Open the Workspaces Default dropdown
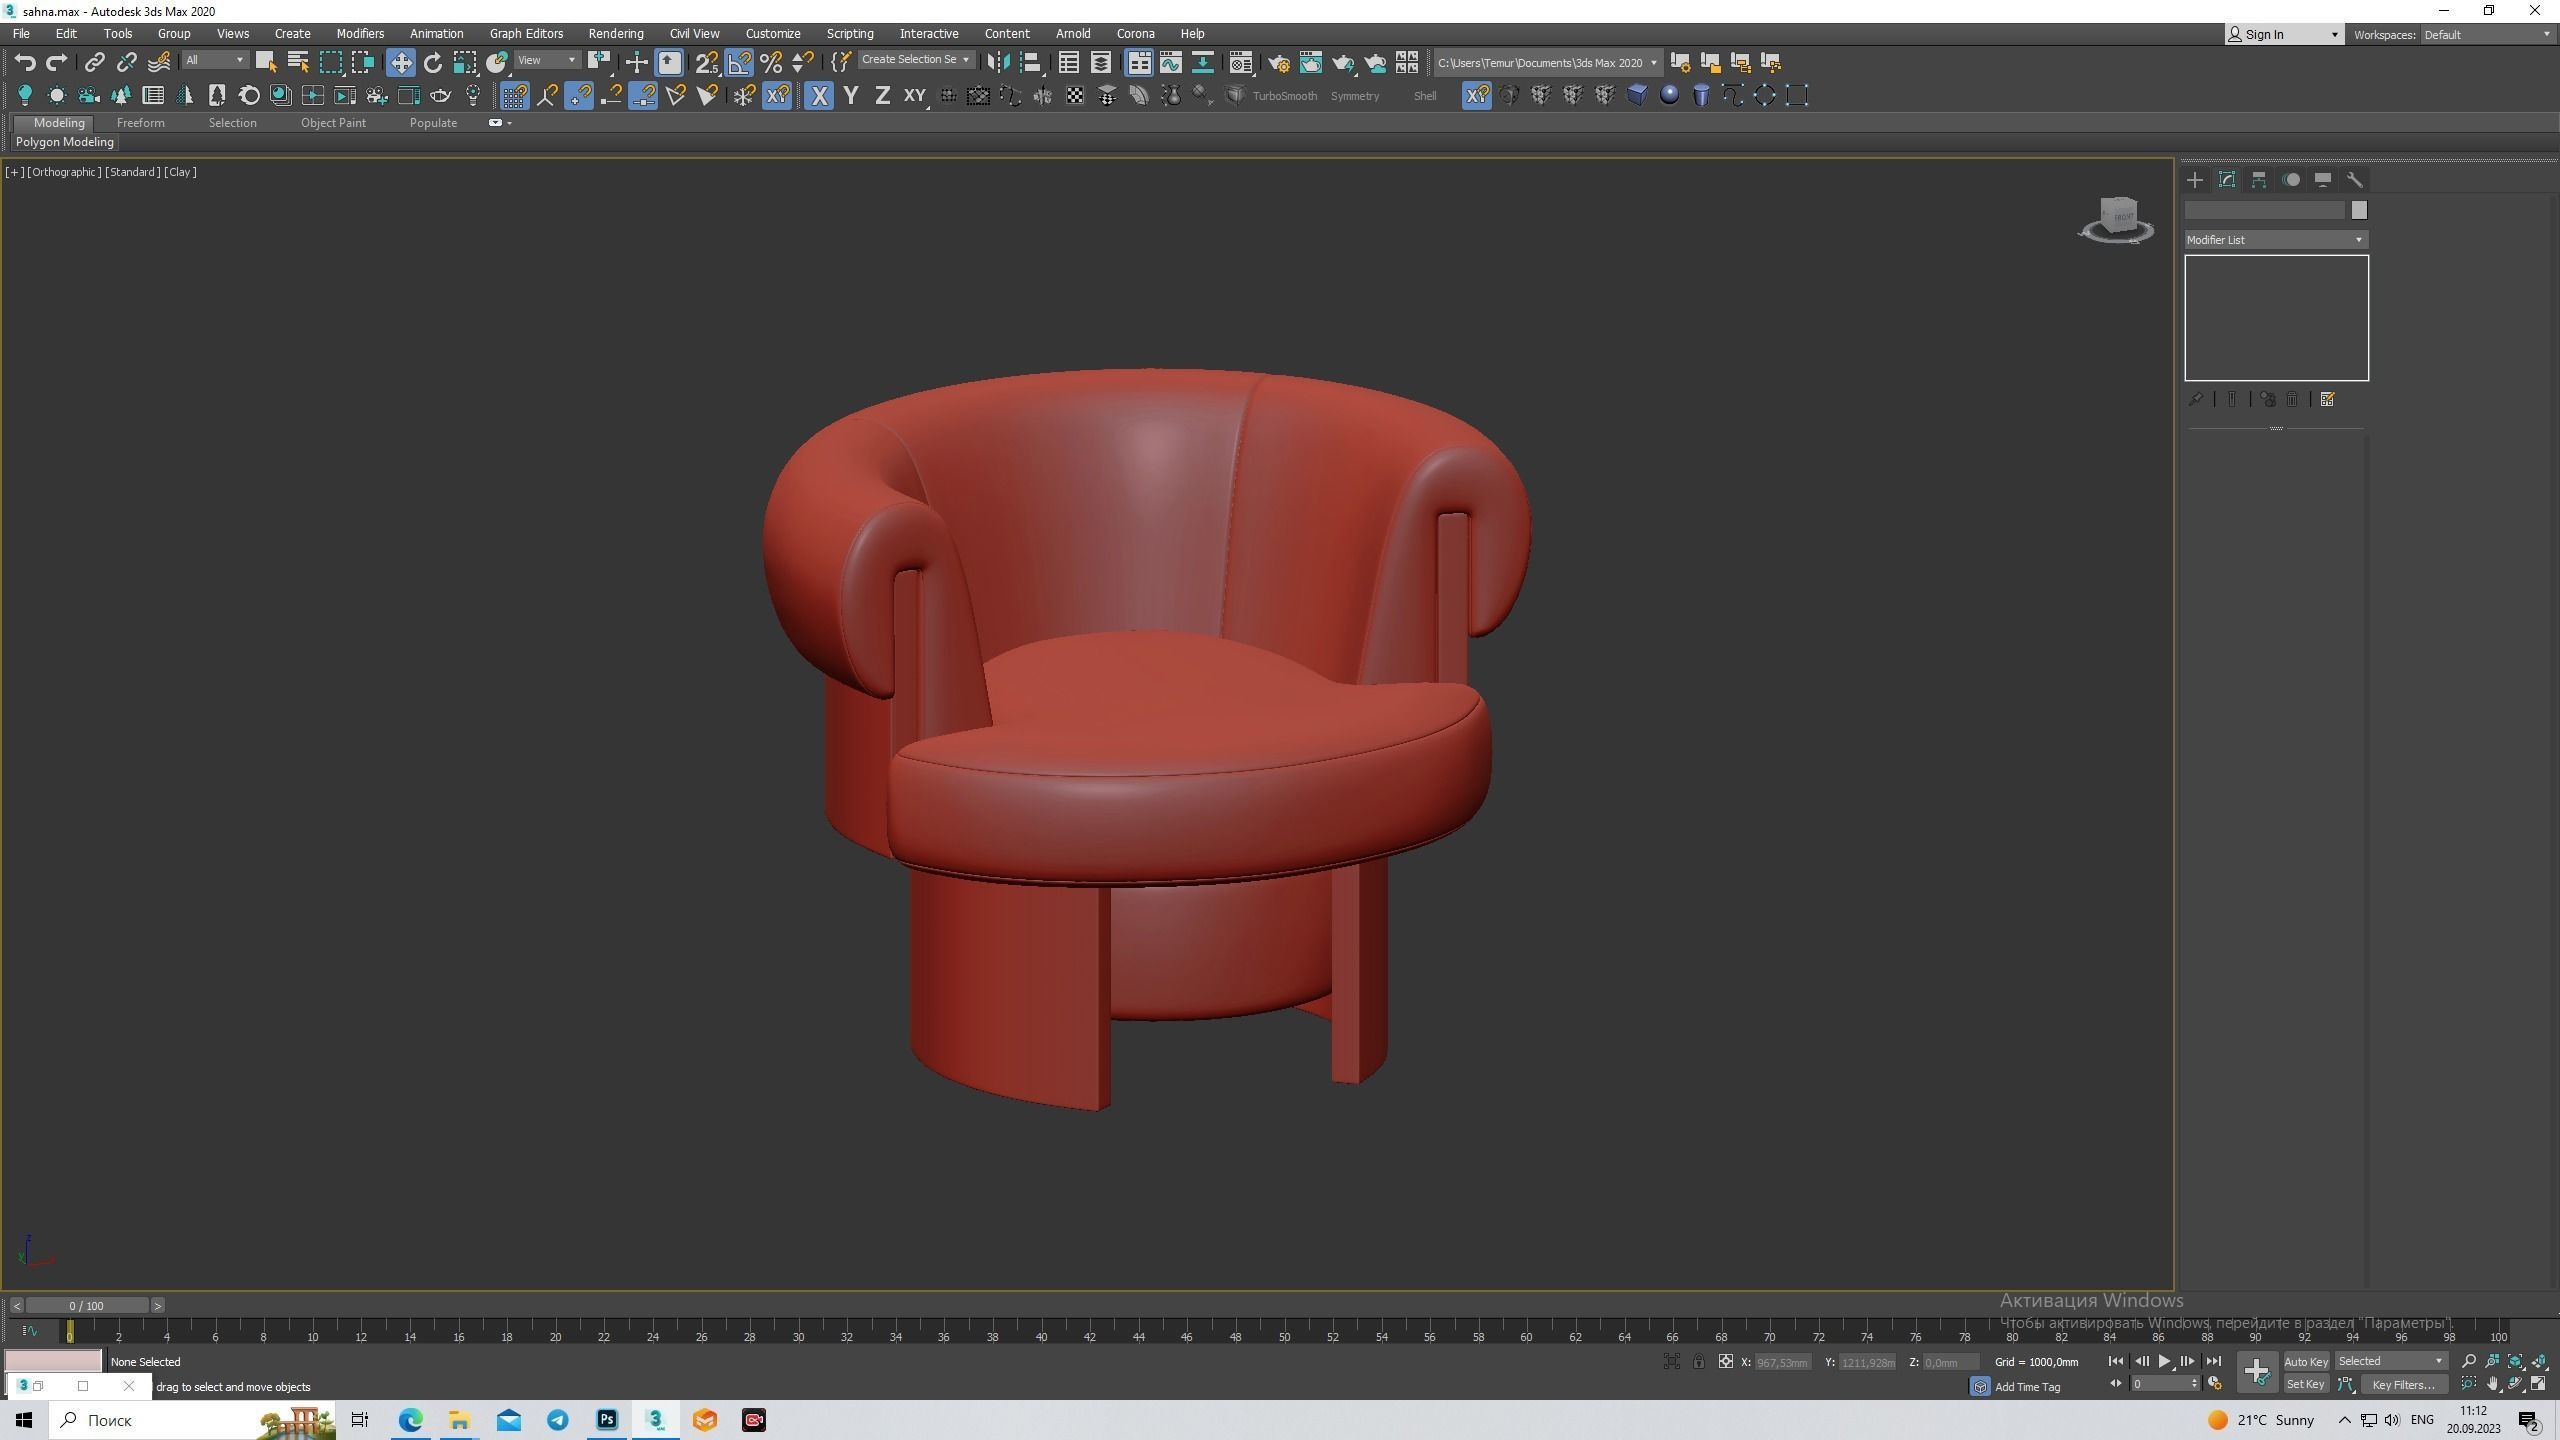Screen dimensions: 2560x1440 pyautogui.click(x=2488, y=35)
